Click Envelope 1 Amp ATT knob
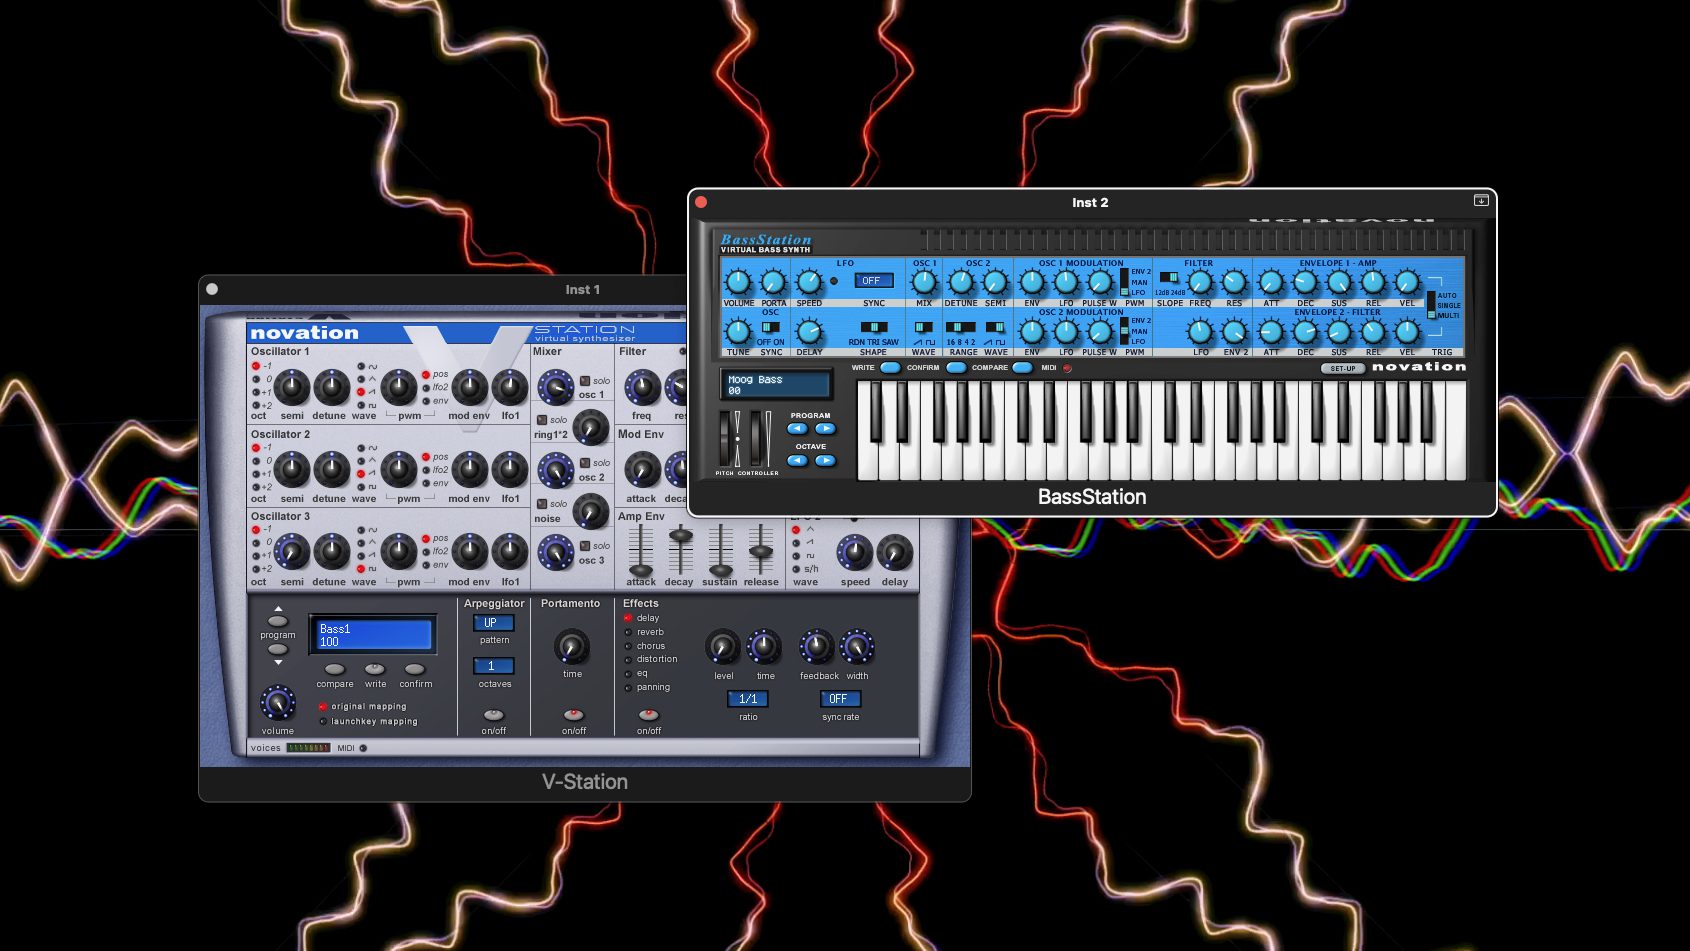 1271,283
